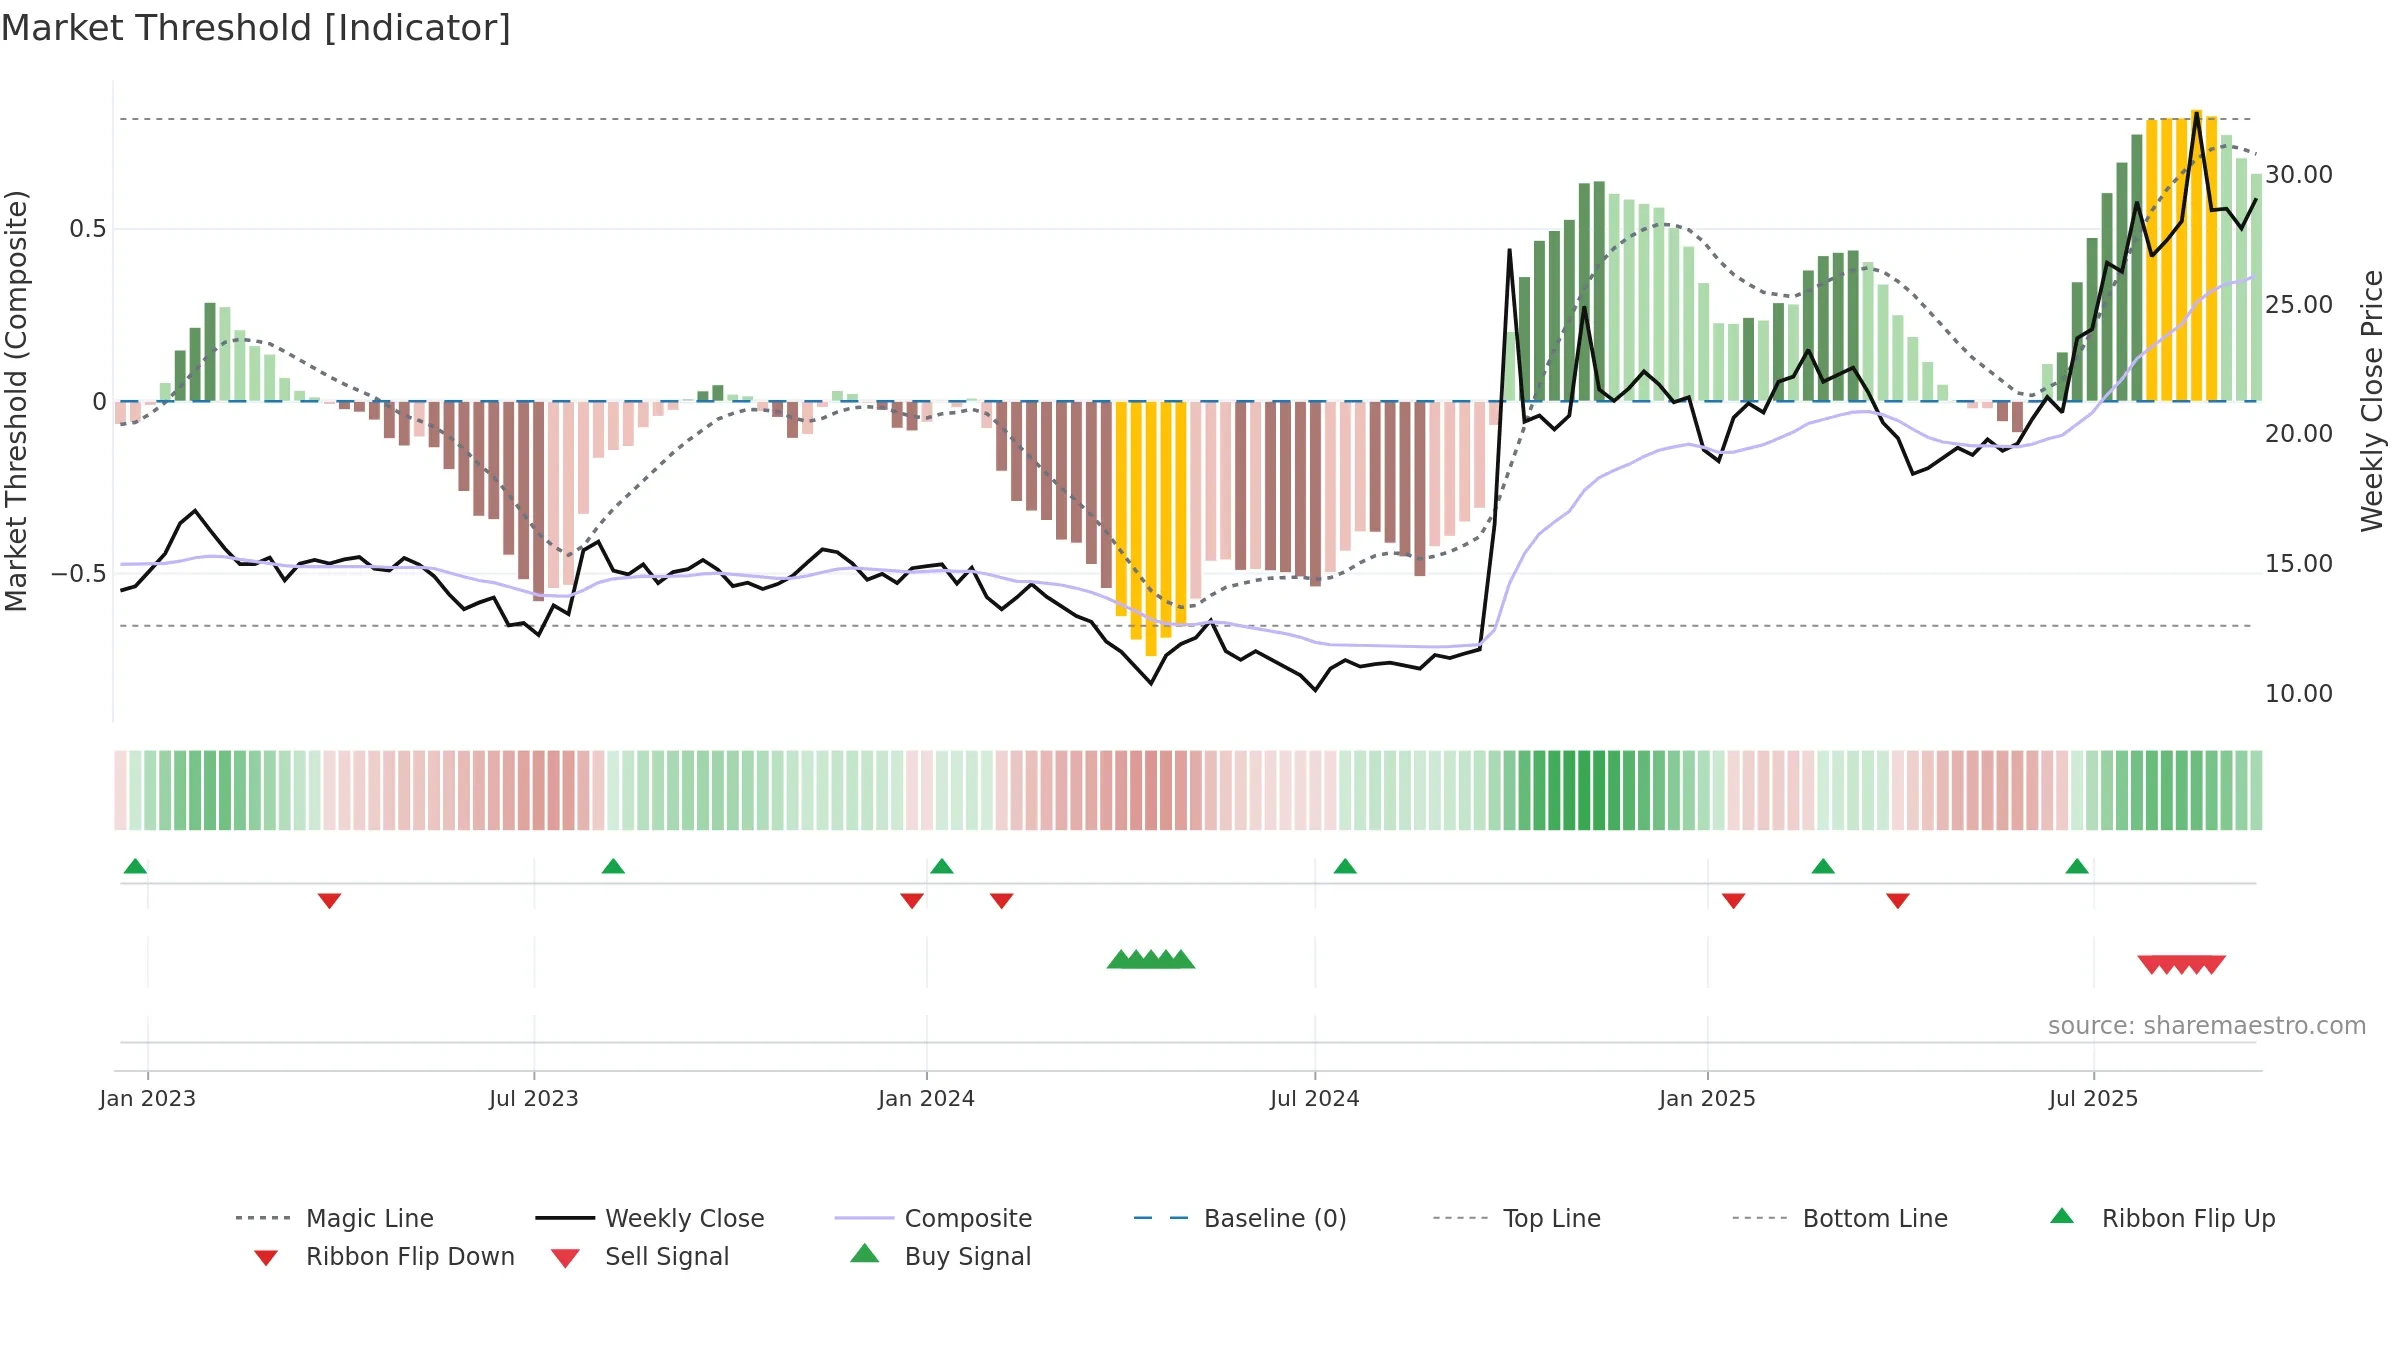
Task: Click the source: sharemaestro.com text
Action: 2207,1026
